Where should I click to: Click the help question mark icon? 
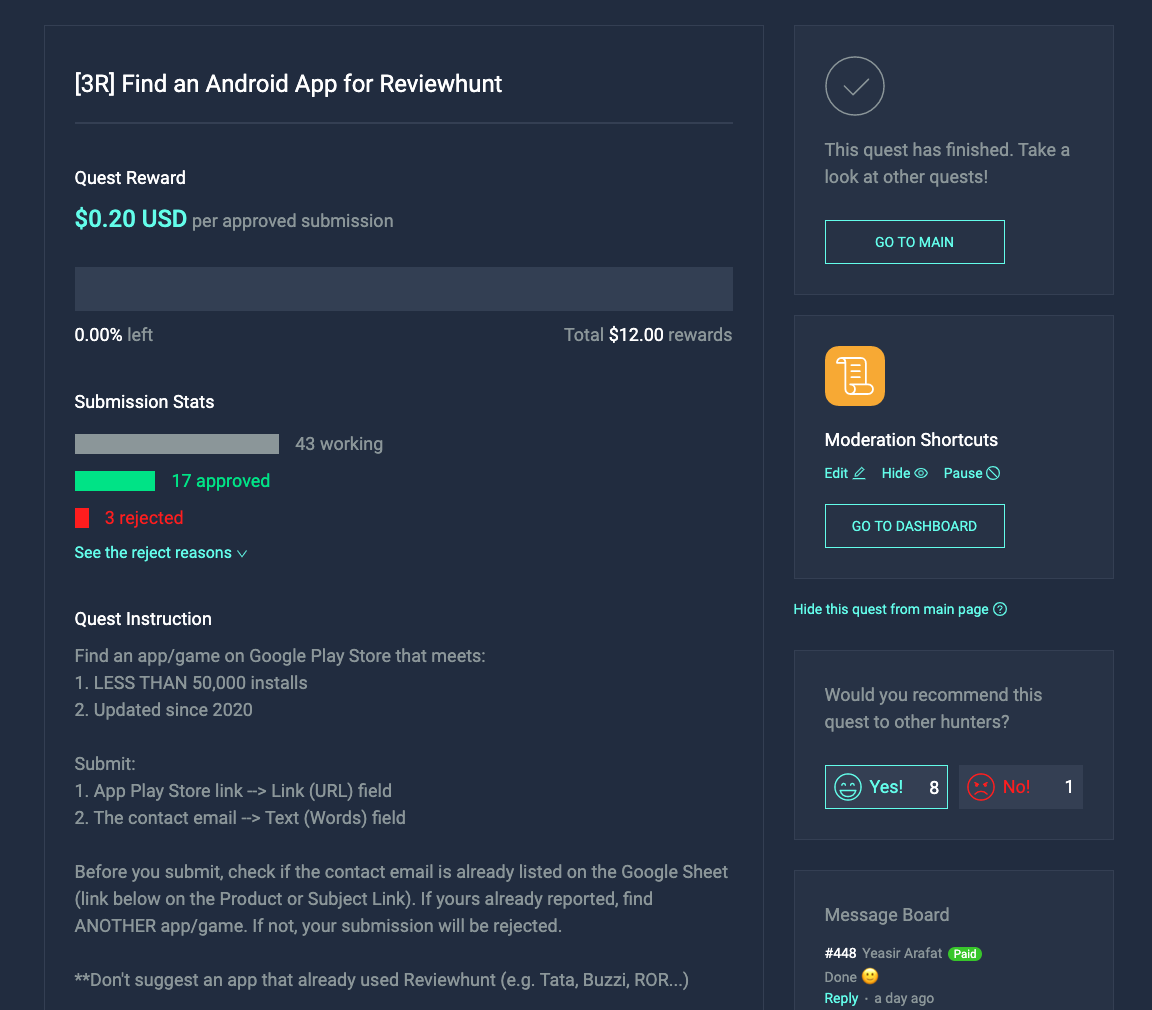tap(1000, 609)
